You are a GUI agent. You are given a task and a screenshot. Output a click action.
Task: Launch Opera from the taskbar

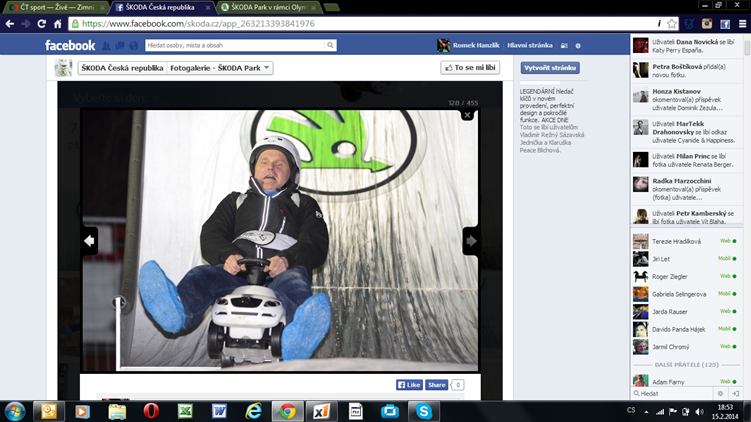tap(151, 411)
